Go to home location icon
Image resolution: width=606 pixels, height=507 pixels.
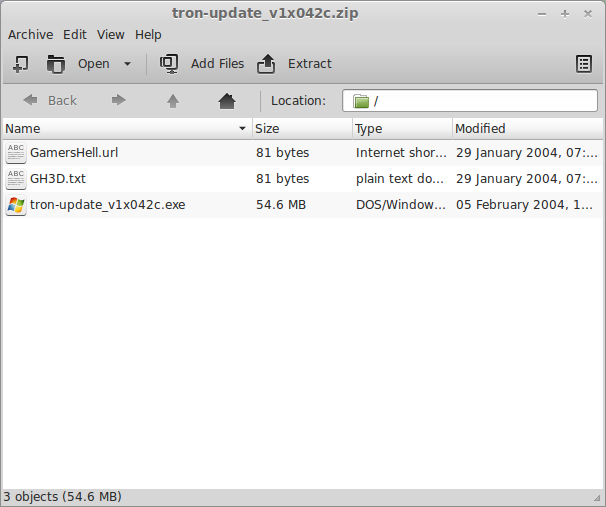(x=227, y=101)
